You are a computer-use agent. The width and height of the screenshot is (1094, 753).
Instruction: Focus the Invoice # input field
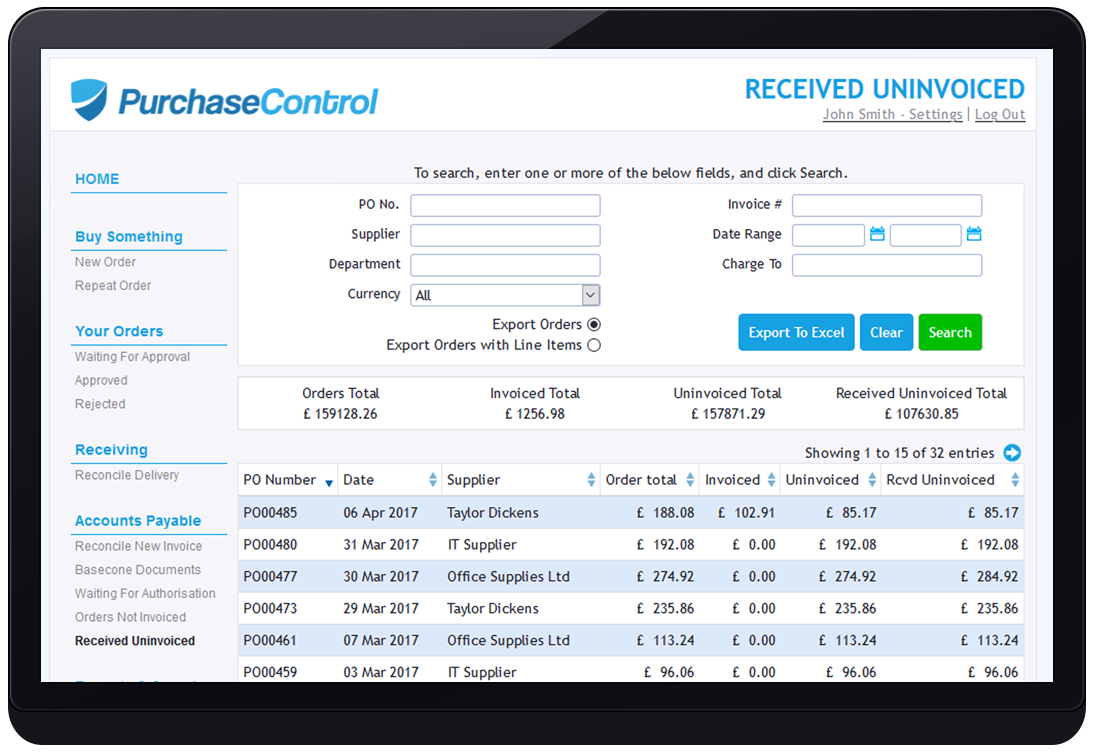click(887, 205)
